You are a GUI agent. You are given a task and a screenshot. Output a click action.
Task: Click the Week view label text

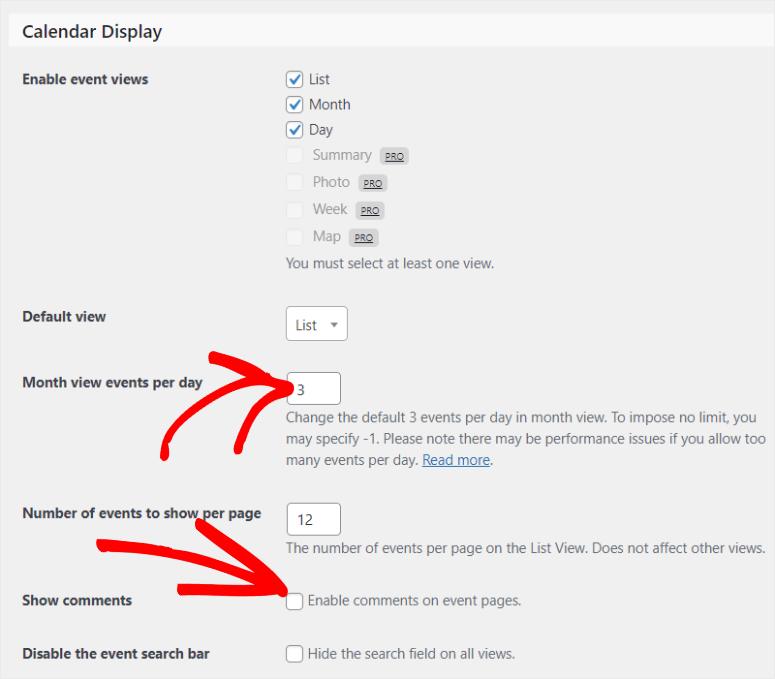330,209
